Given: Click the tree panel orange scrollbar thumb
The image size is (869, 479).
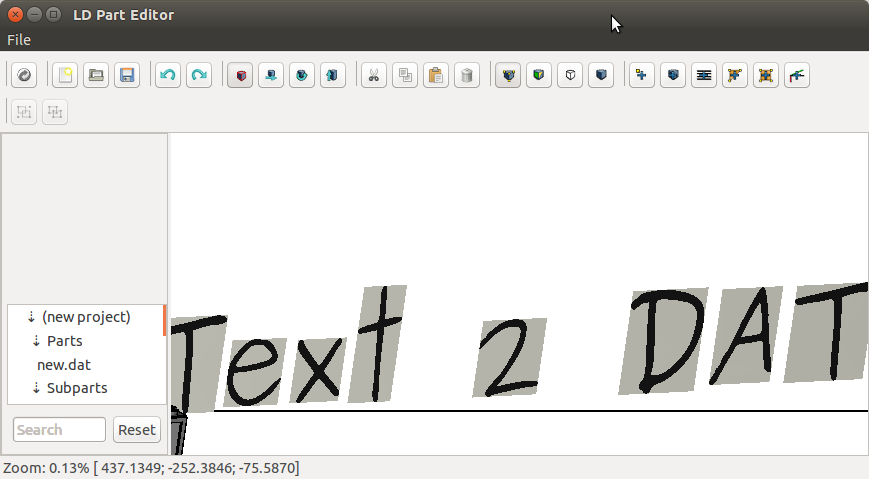Looking at the screenshot, I should pos(165,320).
